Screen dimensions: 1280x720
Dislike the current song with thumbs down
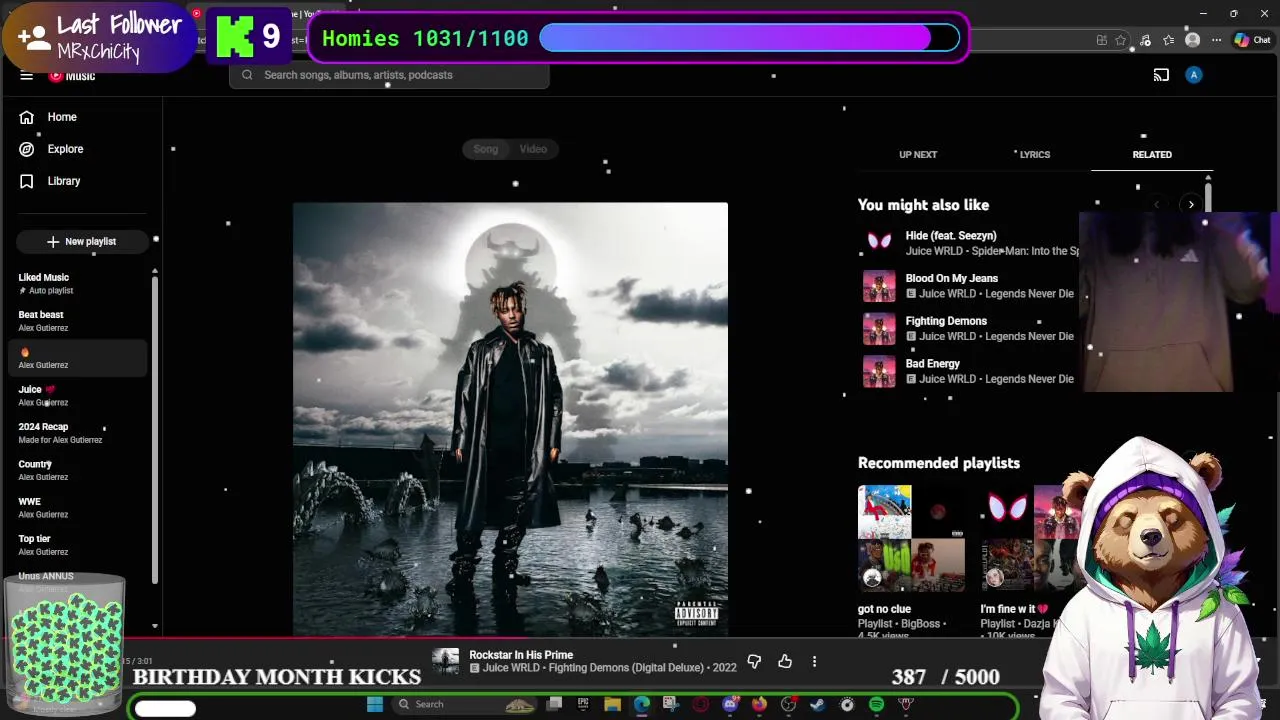pyautogui.click(x=754, y=661)
